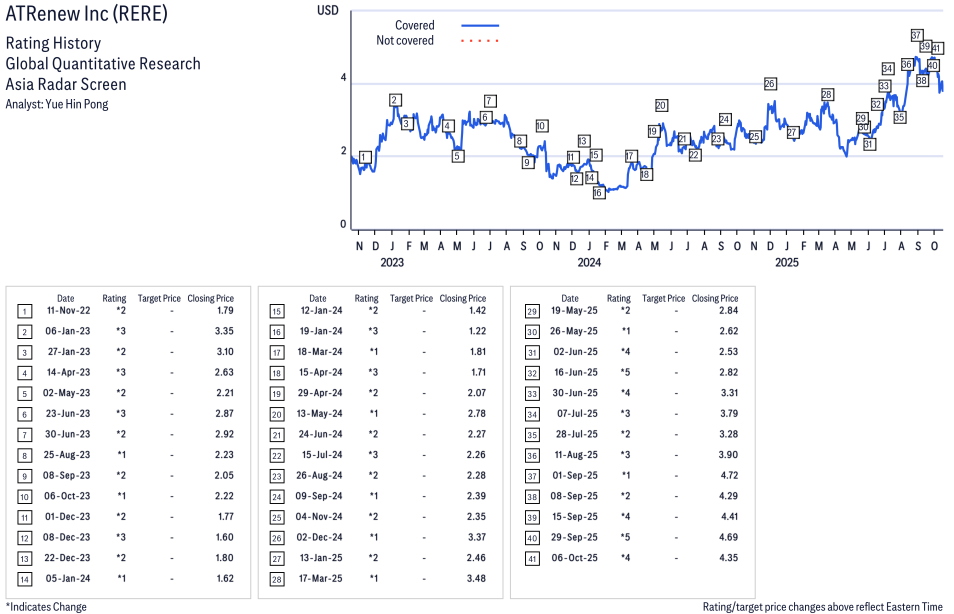Select the 2024 year label on axis
This screenshot has width=954, height=614.
[588, 263]
